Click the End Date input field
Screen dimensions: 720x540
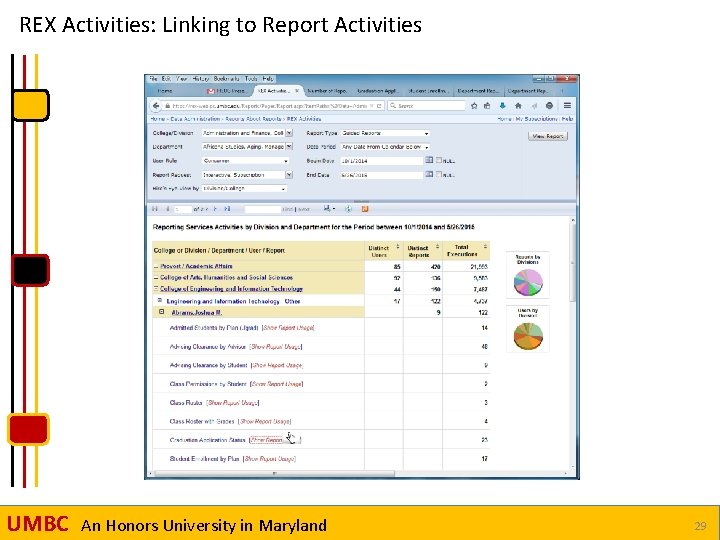(381, 175)
